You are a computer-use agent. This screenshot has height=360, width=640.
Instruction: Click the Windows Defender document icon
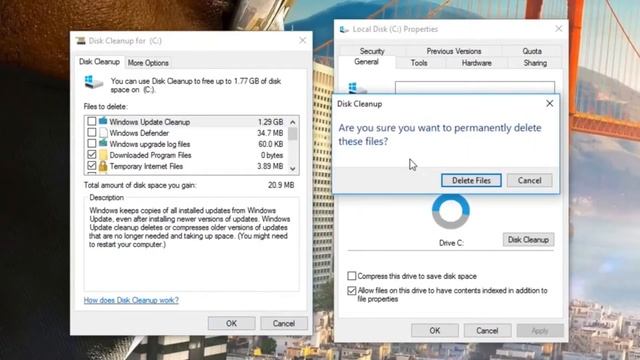(x=103, y=133)
